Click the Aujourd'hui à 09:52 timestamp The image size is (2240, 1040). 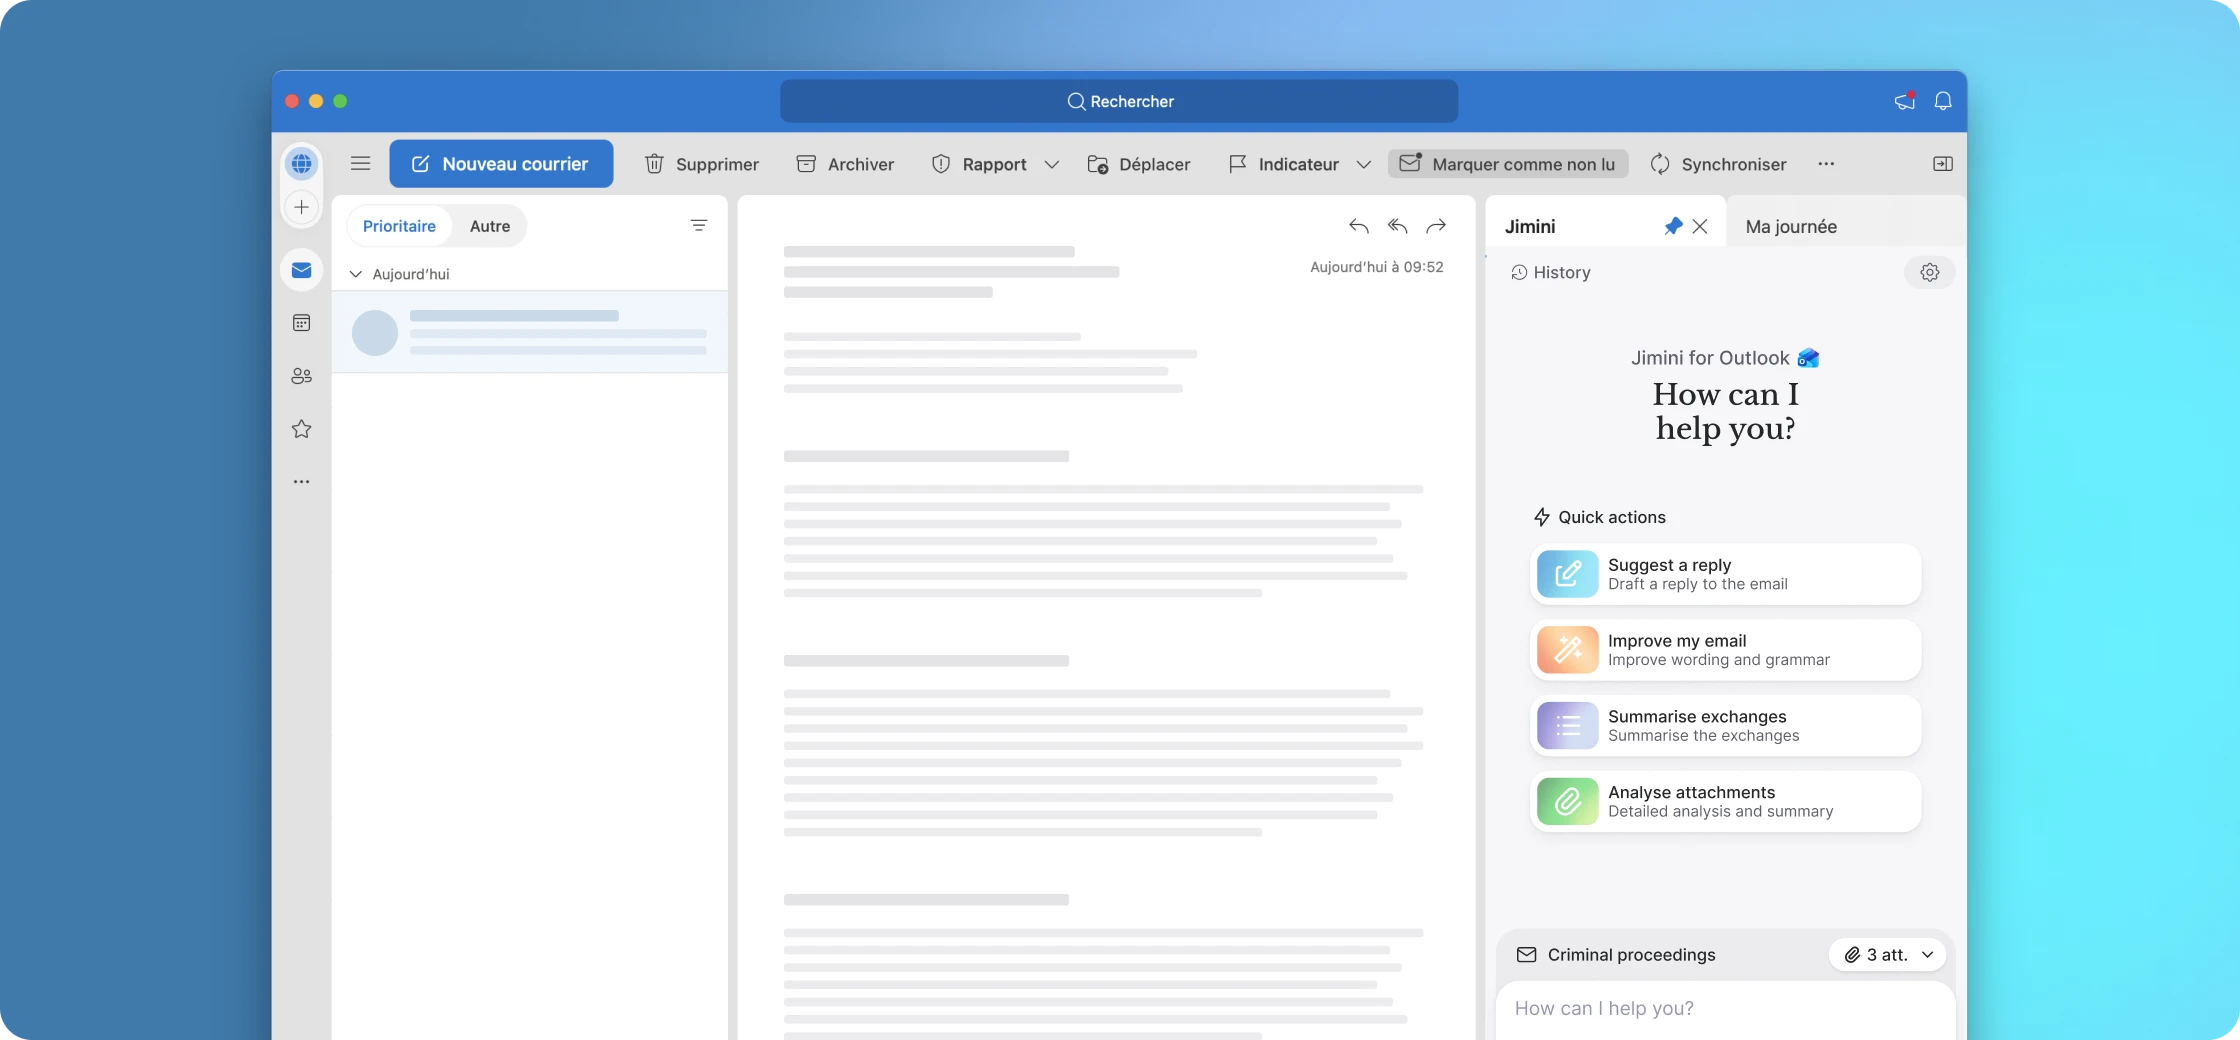coord(1376,267)
